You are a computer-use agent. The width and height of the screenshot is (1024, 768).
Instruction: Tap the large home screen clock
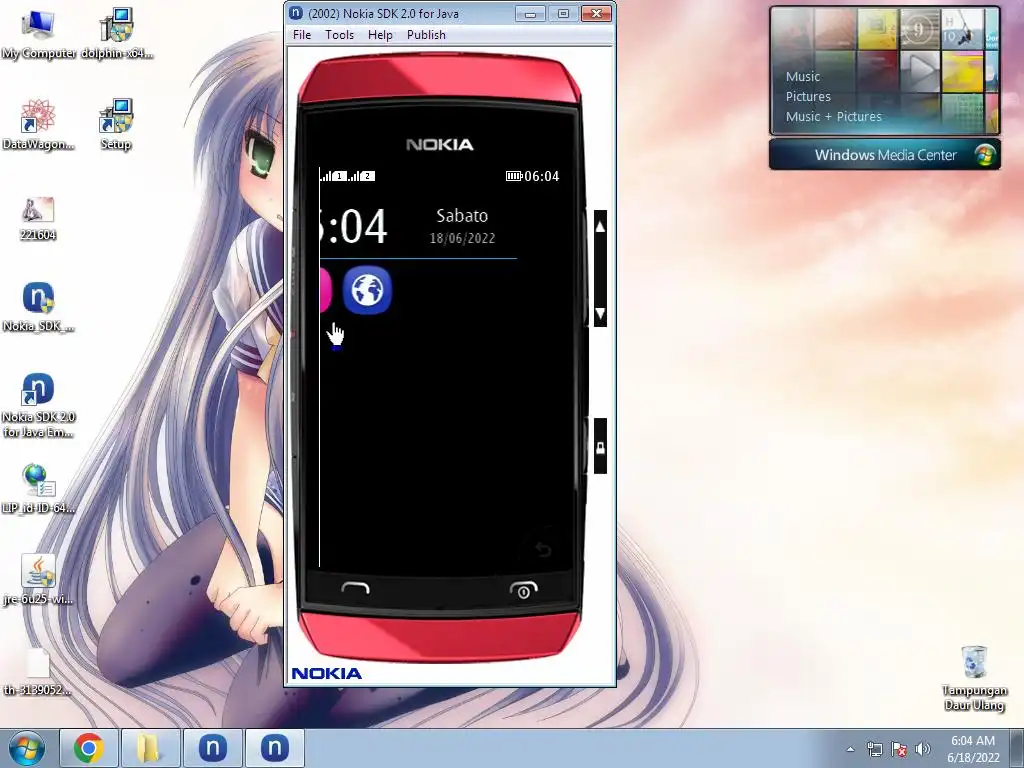point(354,227)
